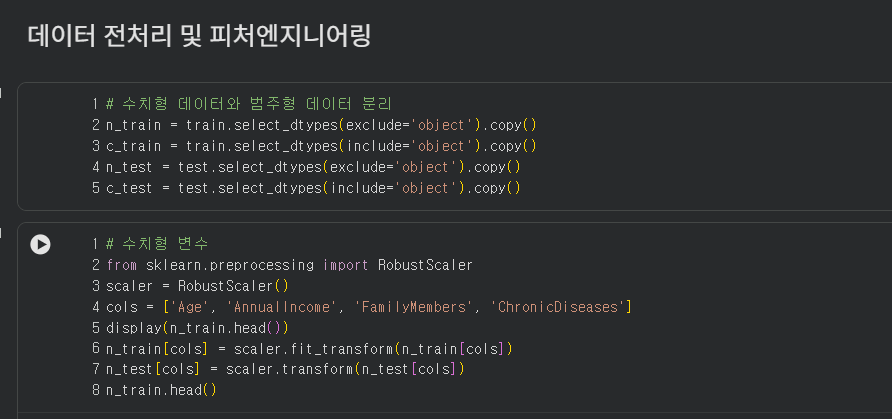The width and height of the screenshot is (892, 419).
Task: Select line 'display(n_train.head())'
Action: [x=197, y=328]
